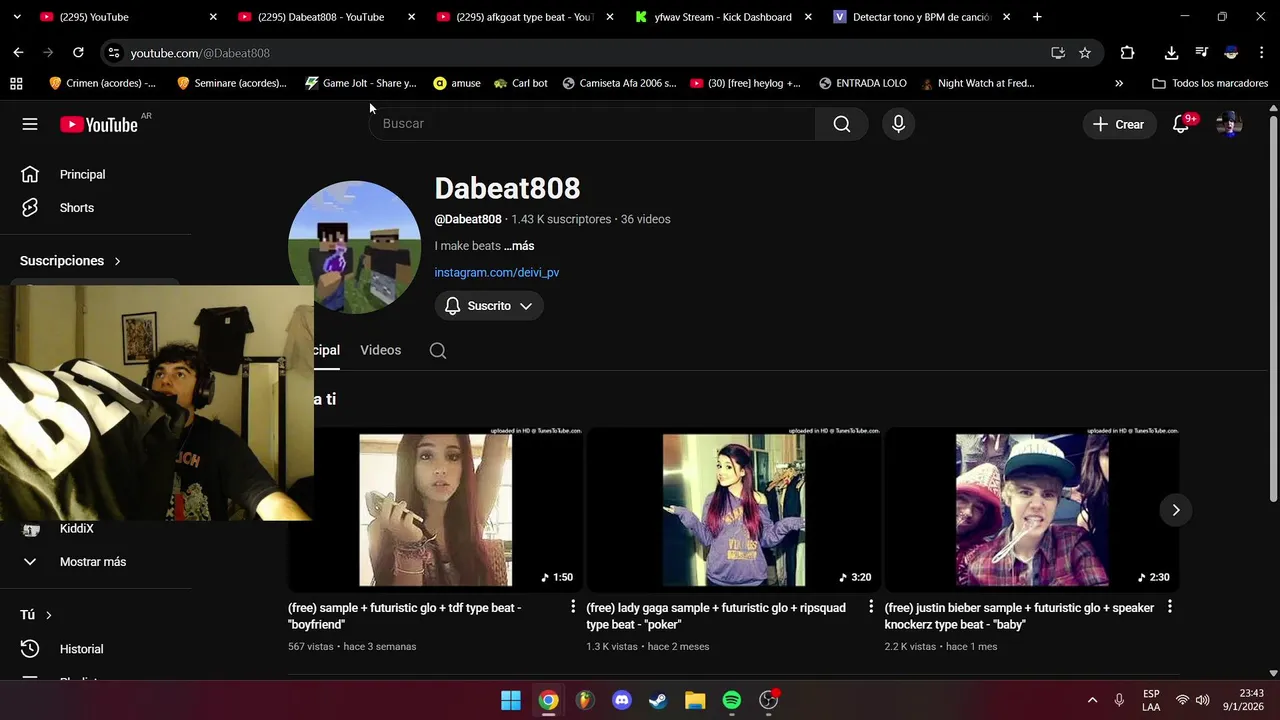This screenshot has height=720, width=1280.
Task: Open OBS Studio from the taskbar
Action: [769, 700]
